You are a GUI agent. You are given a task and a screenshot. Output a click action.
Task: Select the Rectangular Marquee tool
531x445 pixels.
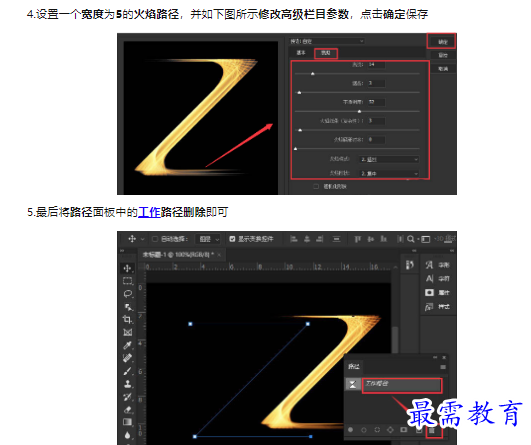click(x=128, y=281)
